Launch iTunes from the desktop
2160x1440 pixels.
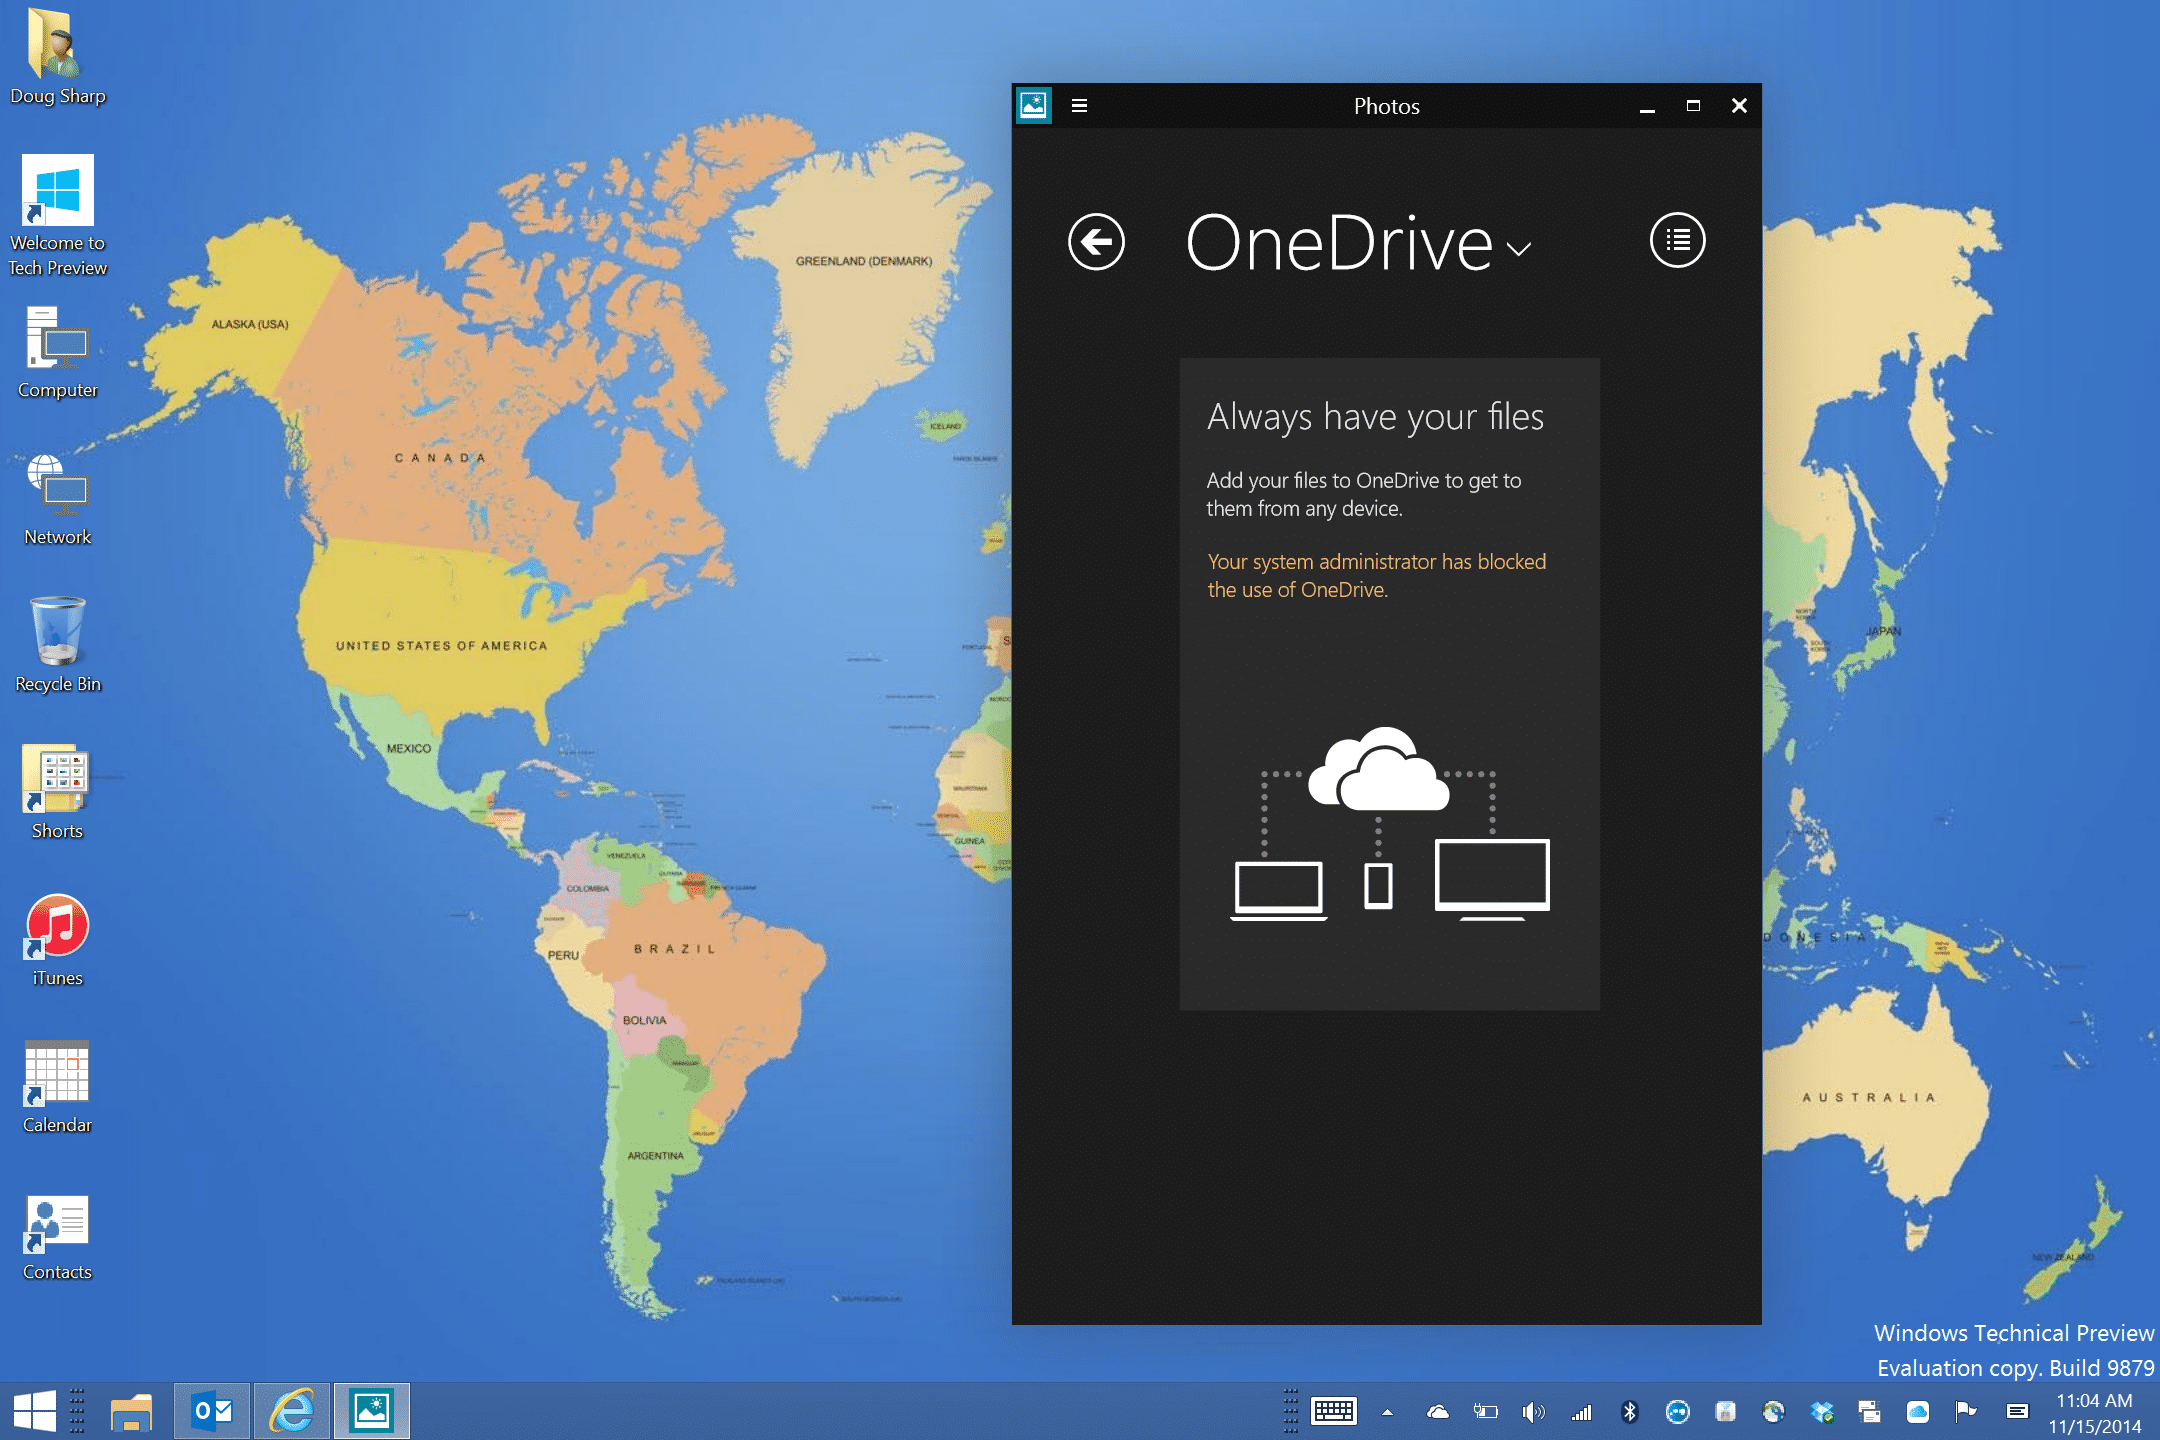57,940
